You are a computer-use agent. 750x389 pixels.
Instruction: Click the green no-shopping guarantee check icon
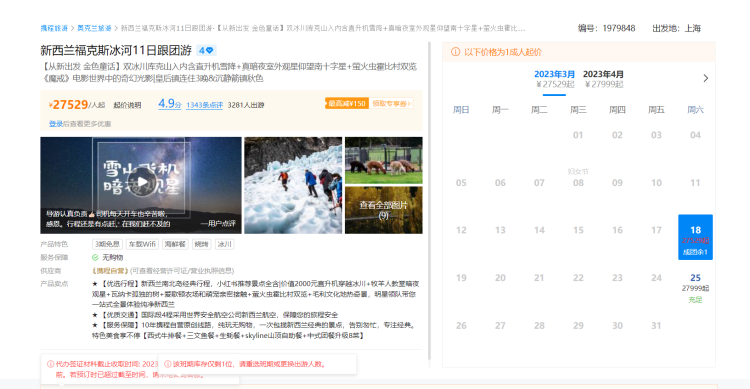pyautogui.click(x=95, y=257)
